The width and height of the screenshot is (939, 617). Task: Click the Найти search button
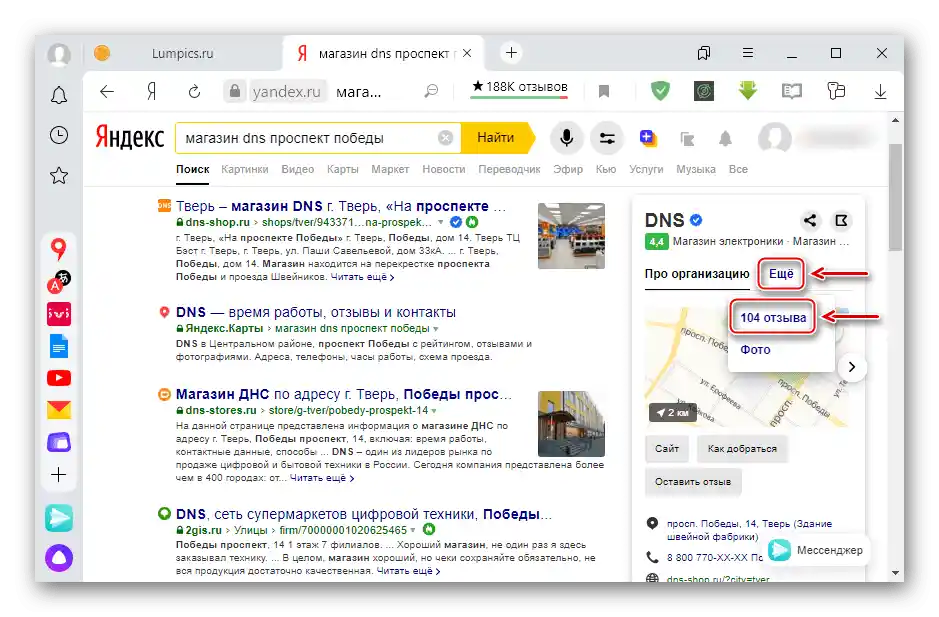[x=496, y=138]
